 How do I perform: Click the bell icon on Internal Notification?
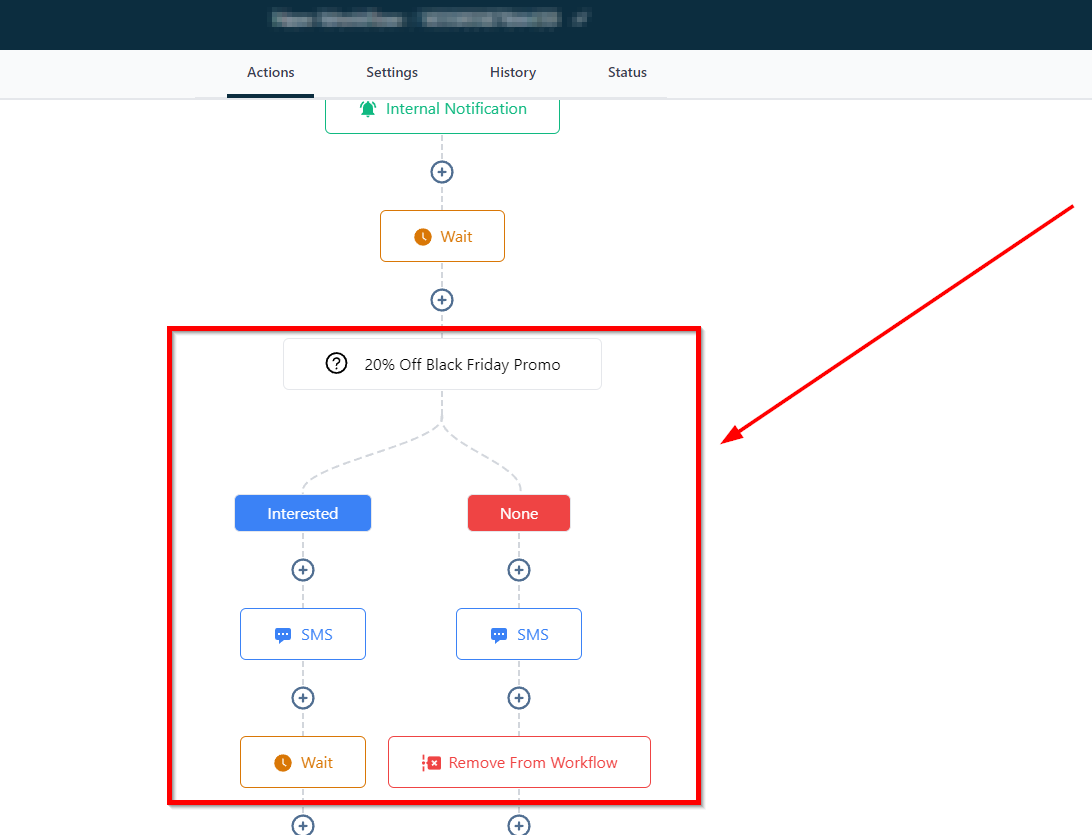tap(368, 109)
